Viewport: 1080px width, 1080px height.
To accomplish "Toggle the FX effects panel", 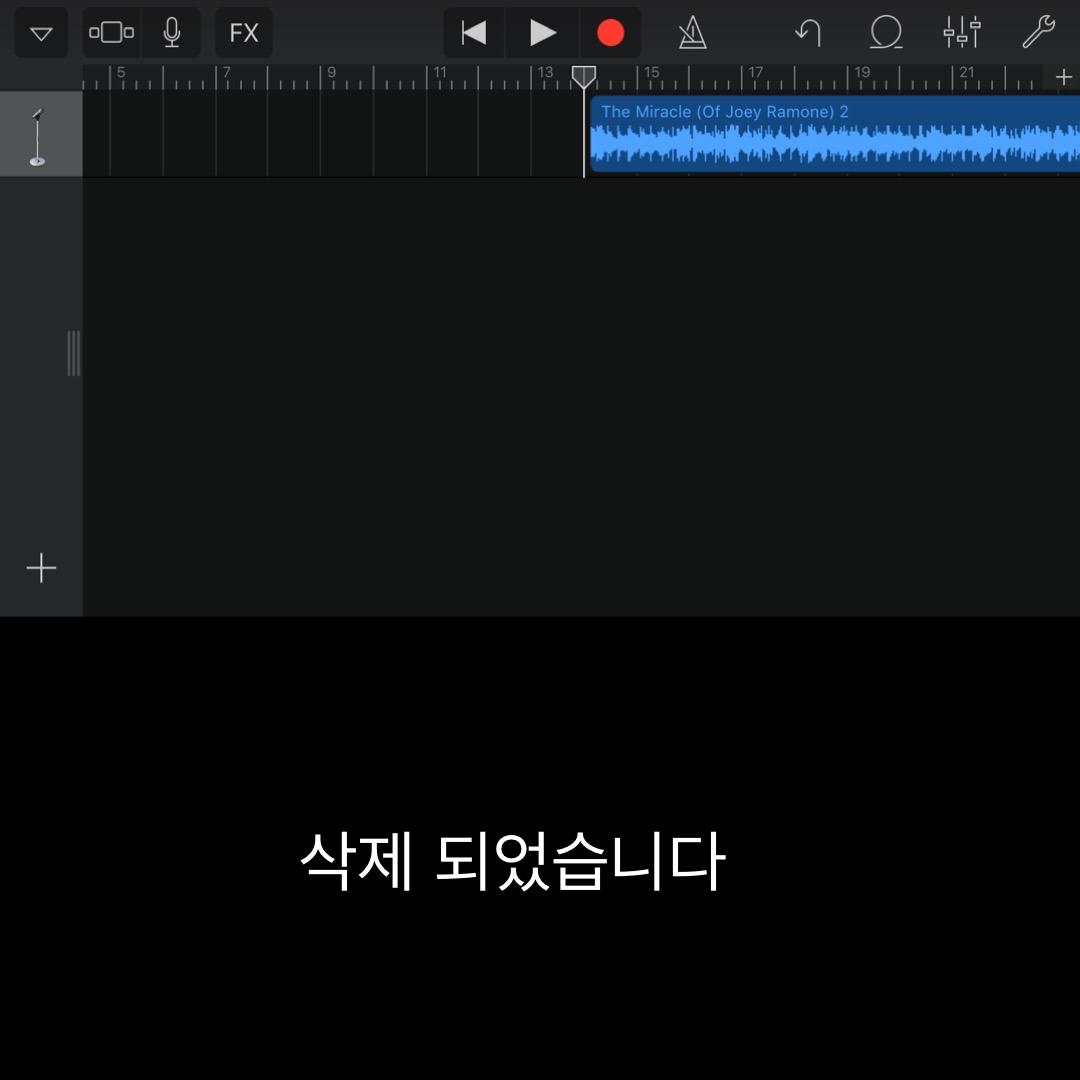I will point(244,33).
